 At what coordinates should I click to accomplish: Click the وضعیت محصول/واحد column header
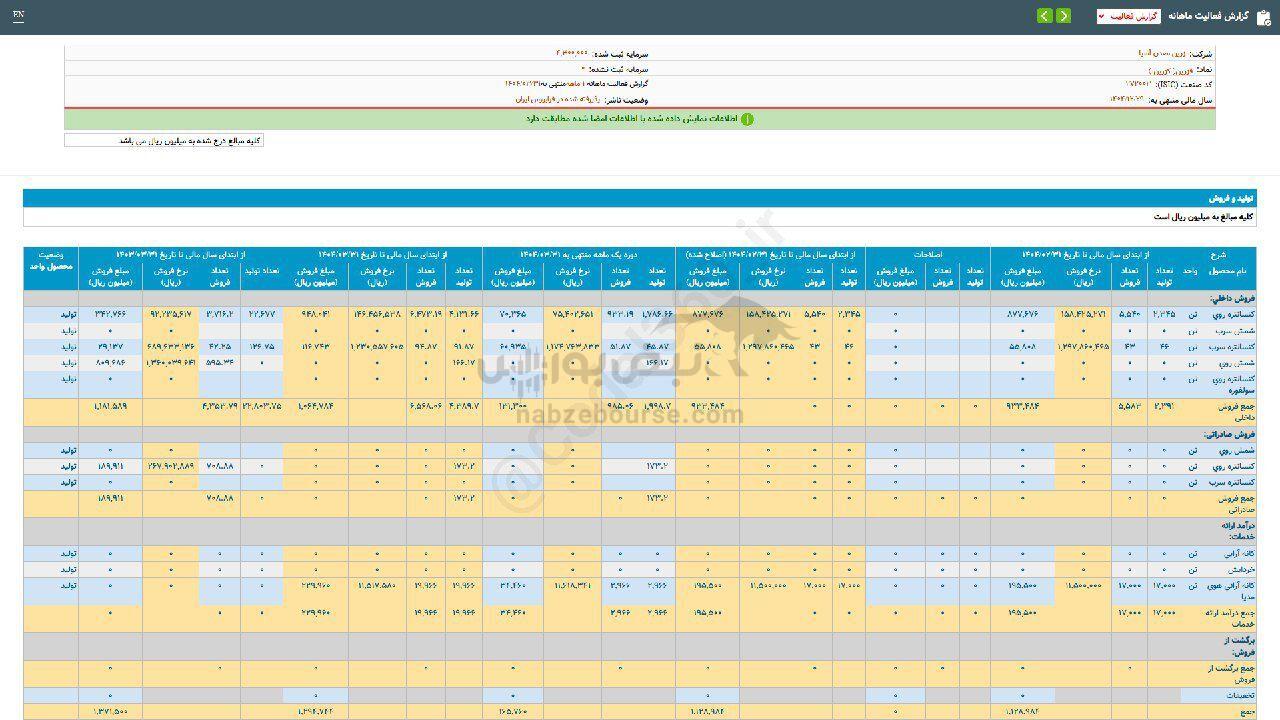click(x=51, y=261)
